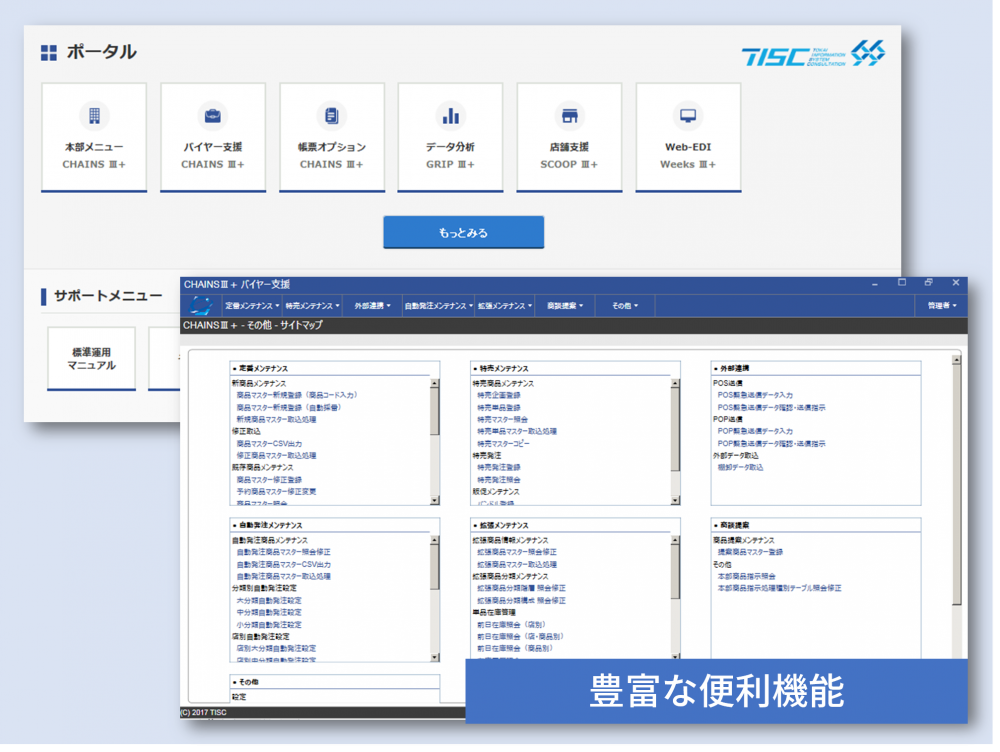Open バイヤー支援 CHAINS Ⅲ+ portal card

coord(213,137)
